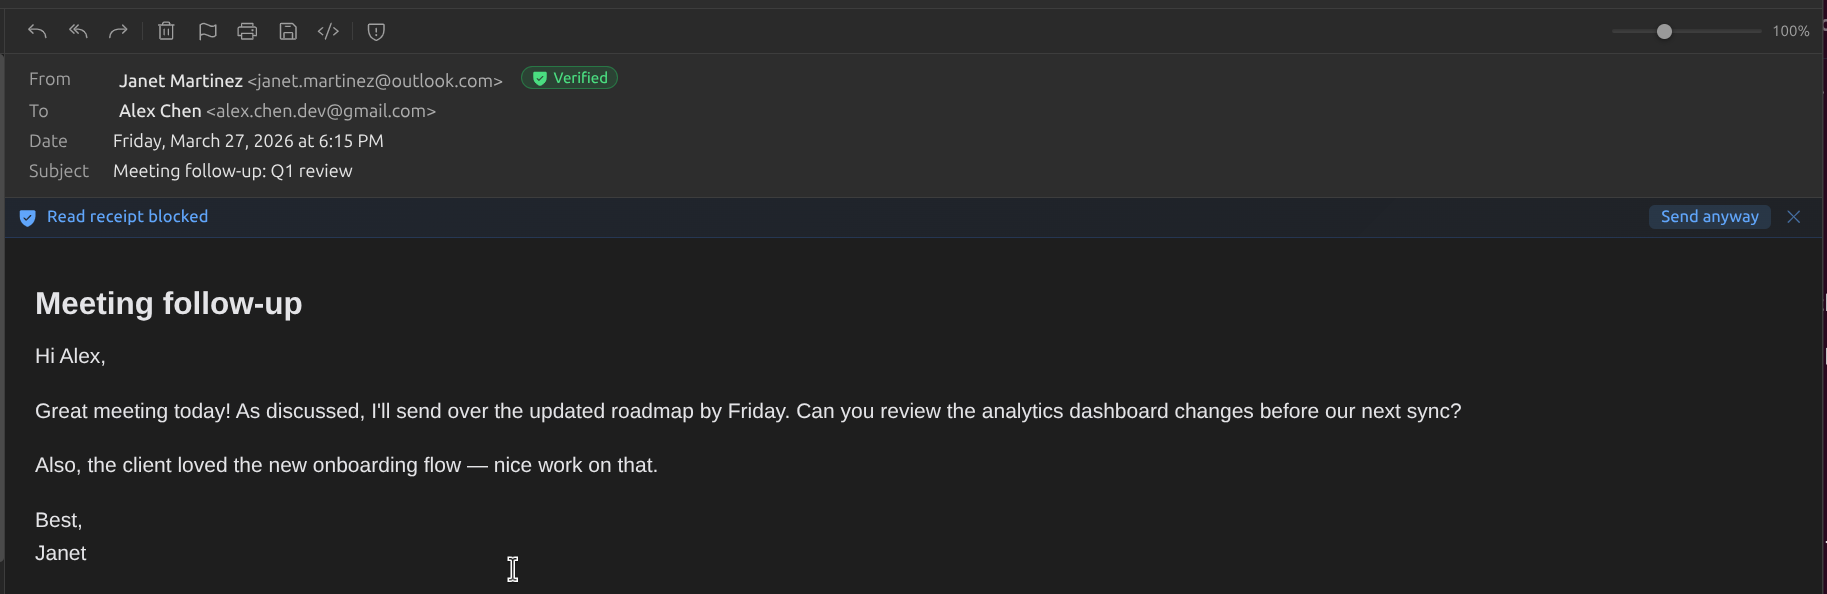The width and height of the screenshot is (1827, 594).
Task: Click the subject text Meeting follow-up: Q1 review
Action: pos(232,171)
